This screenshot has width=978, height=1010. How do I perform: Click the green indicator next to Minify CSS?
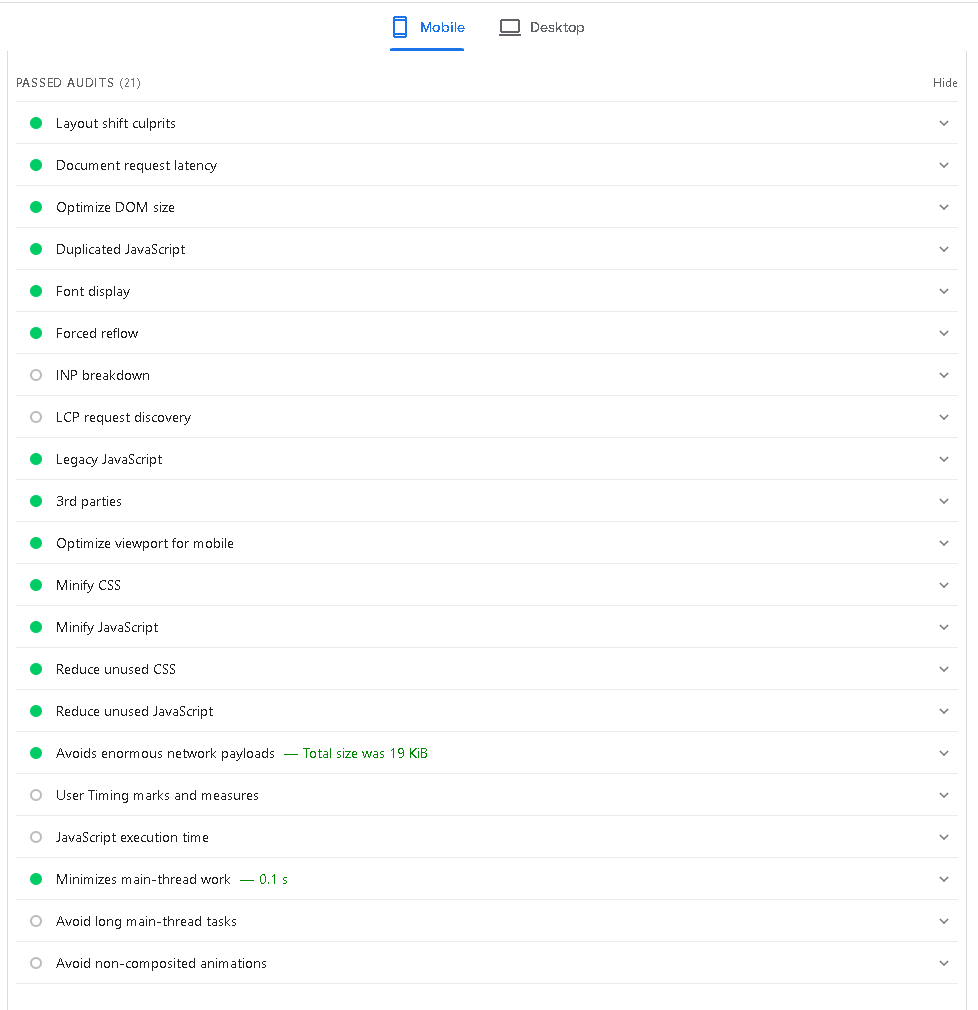(35, 585)
